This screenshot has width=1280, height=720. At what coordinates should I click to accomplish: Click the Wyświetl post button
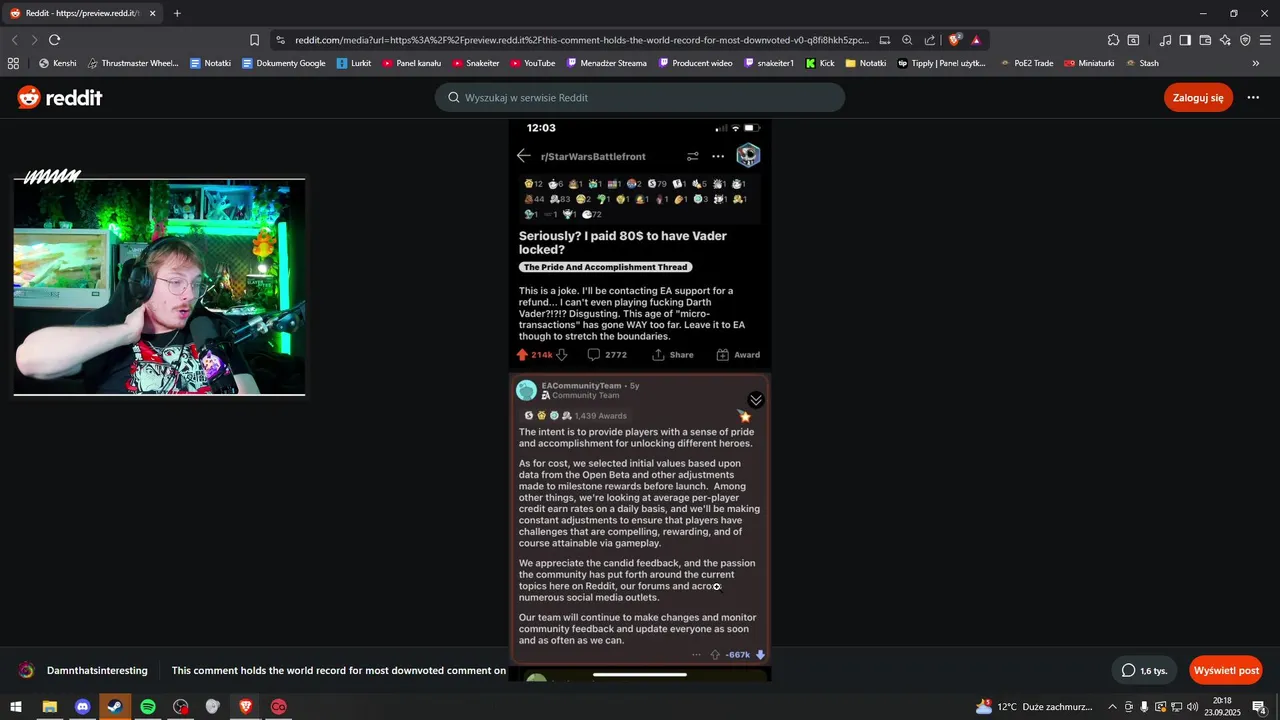pos(1226,670)
